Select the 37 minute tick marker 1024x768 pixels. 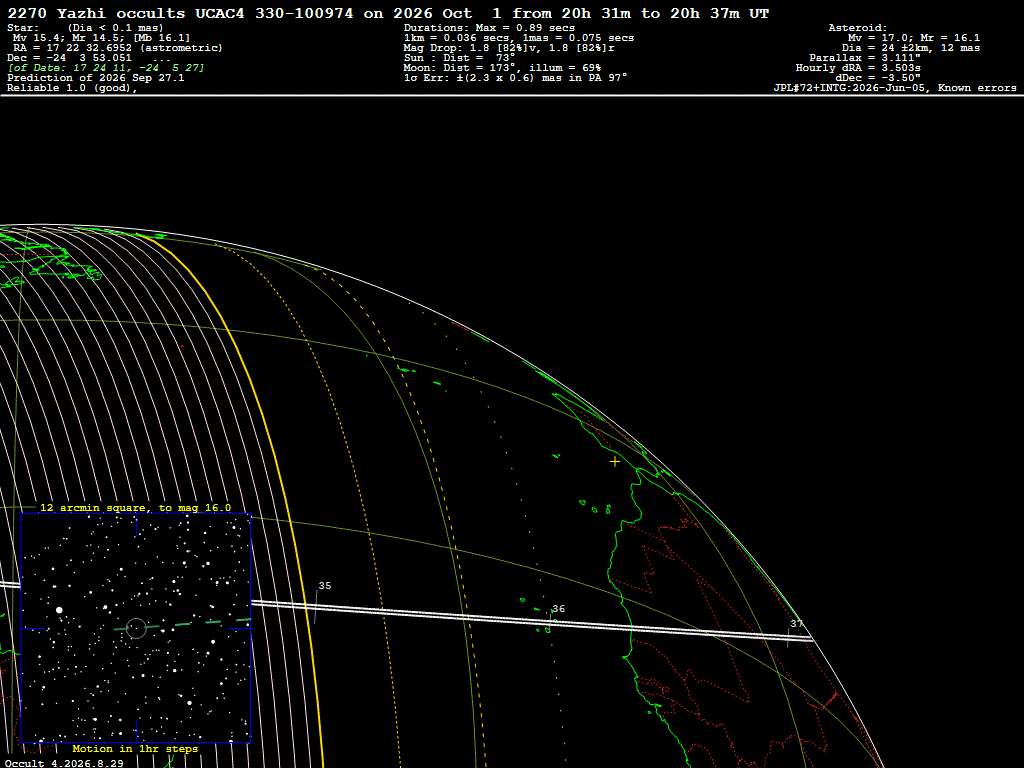tap(796, 624)
